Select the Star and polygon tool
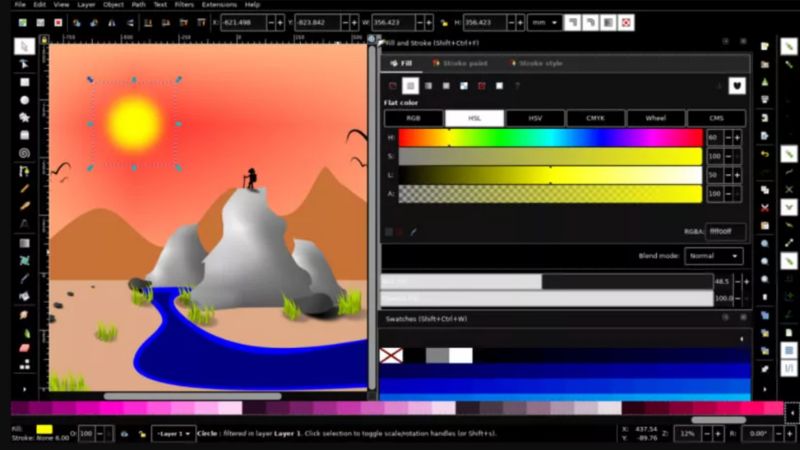Viewport: 800px width, 450px height. pyautogui.click(x=24, y=117)
